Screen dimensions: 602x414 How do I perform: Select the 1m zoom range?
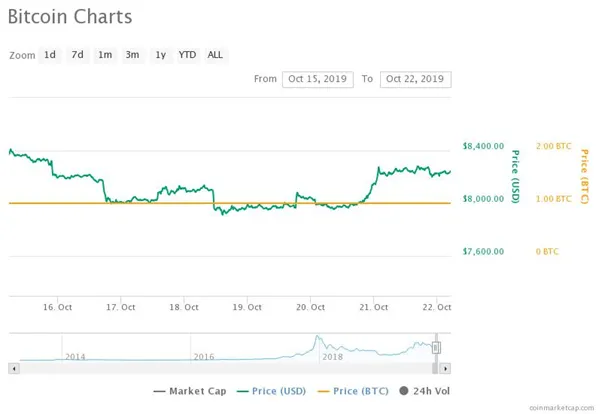[x=105, y=55]
